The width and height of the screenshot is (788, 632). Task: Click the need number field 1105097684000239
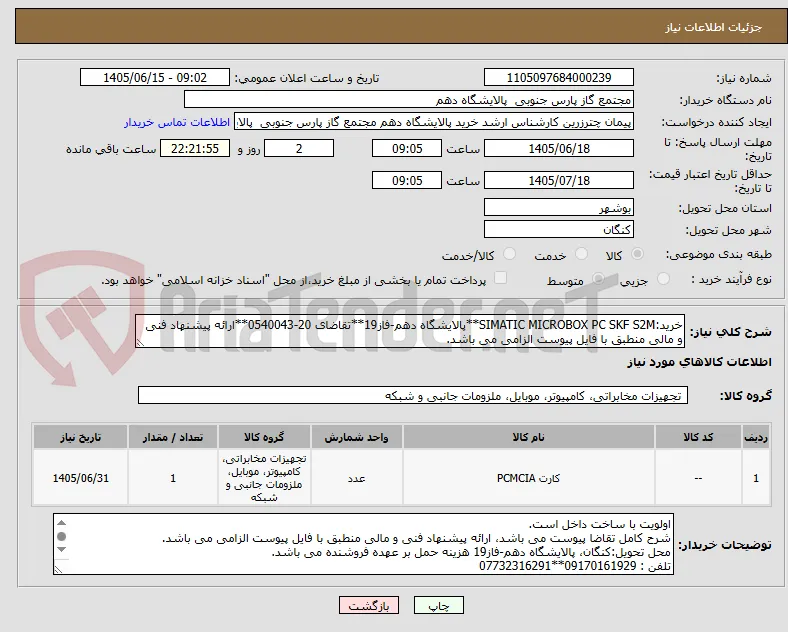[x=559, y=78]
